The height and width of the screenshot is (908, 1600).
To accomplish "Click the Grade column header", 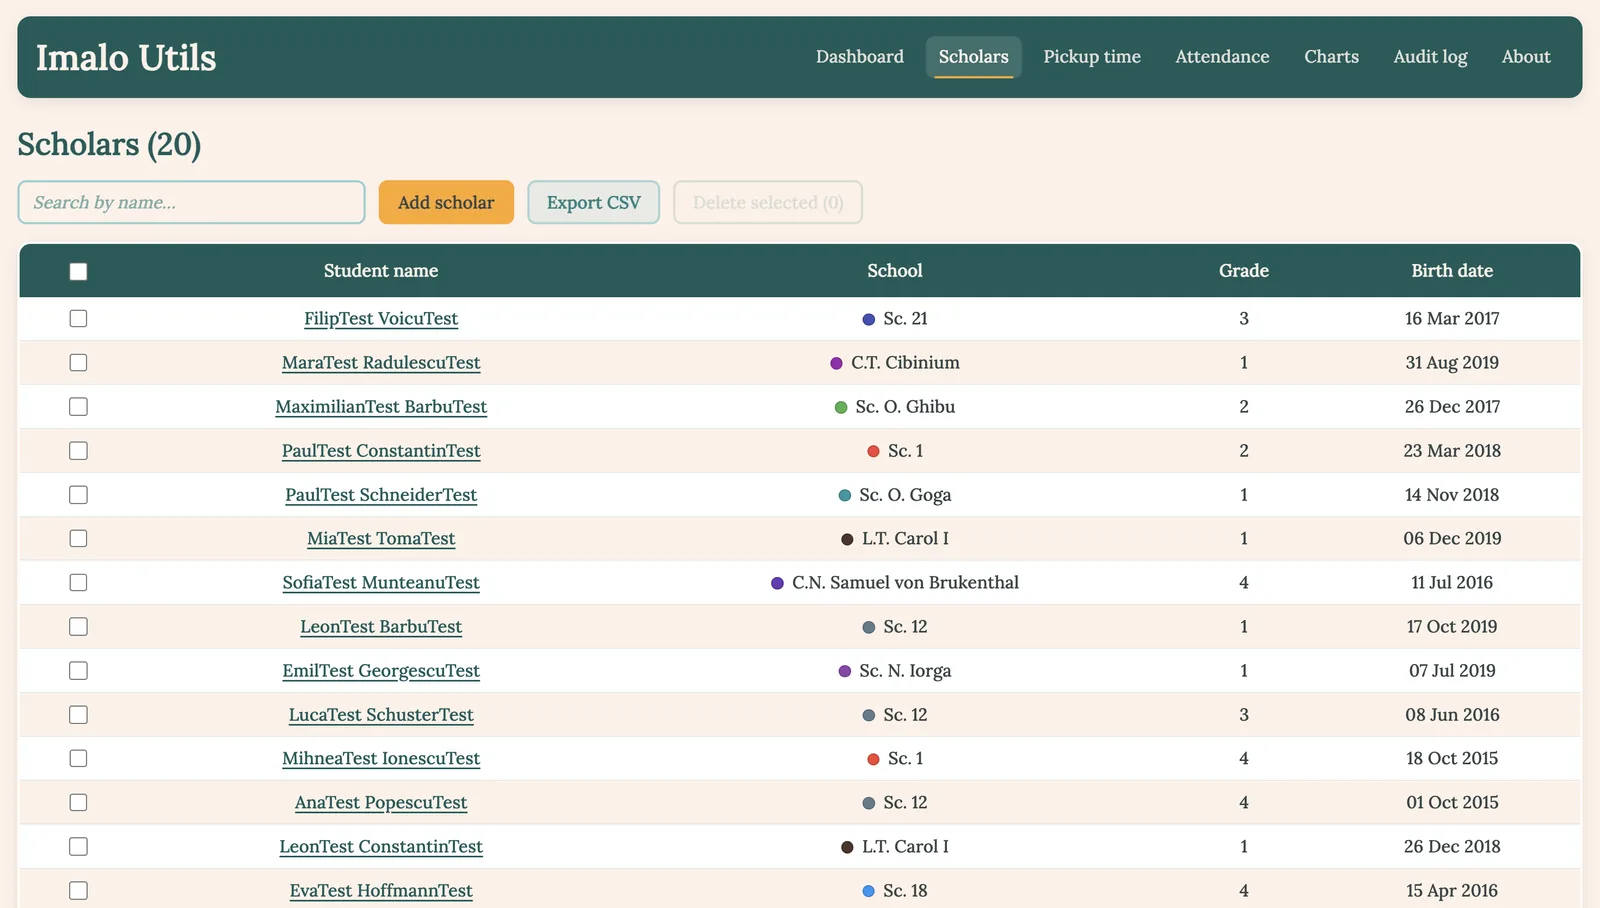I will [1244, 271].
